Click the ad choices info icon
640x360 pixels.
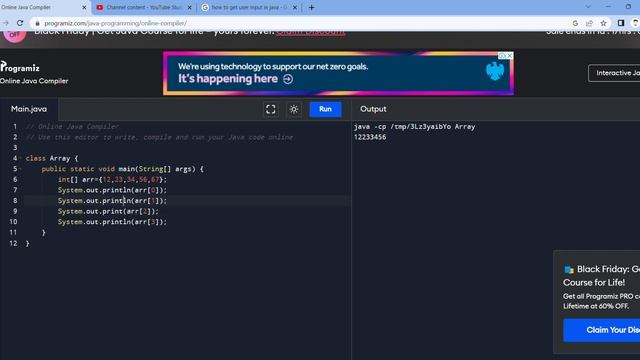pyautogui.click(x=502, y=56)
